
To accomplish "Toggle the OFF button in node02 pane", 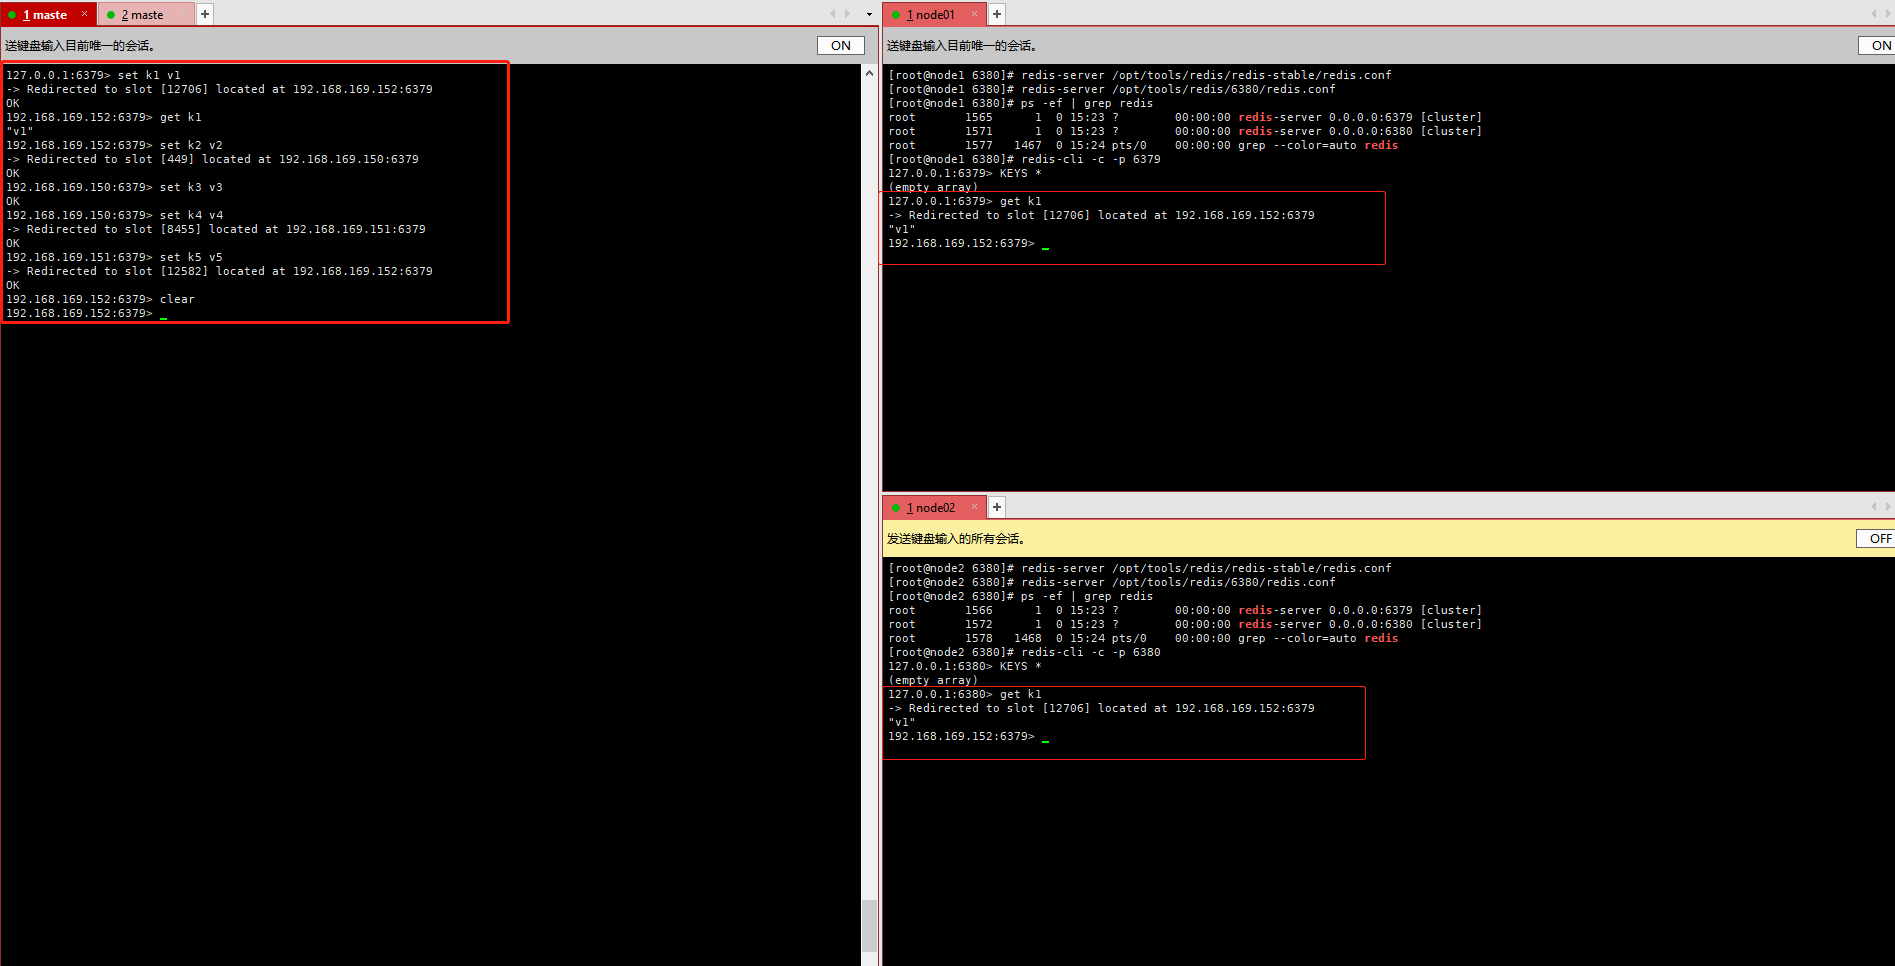I will (1876, 538).
